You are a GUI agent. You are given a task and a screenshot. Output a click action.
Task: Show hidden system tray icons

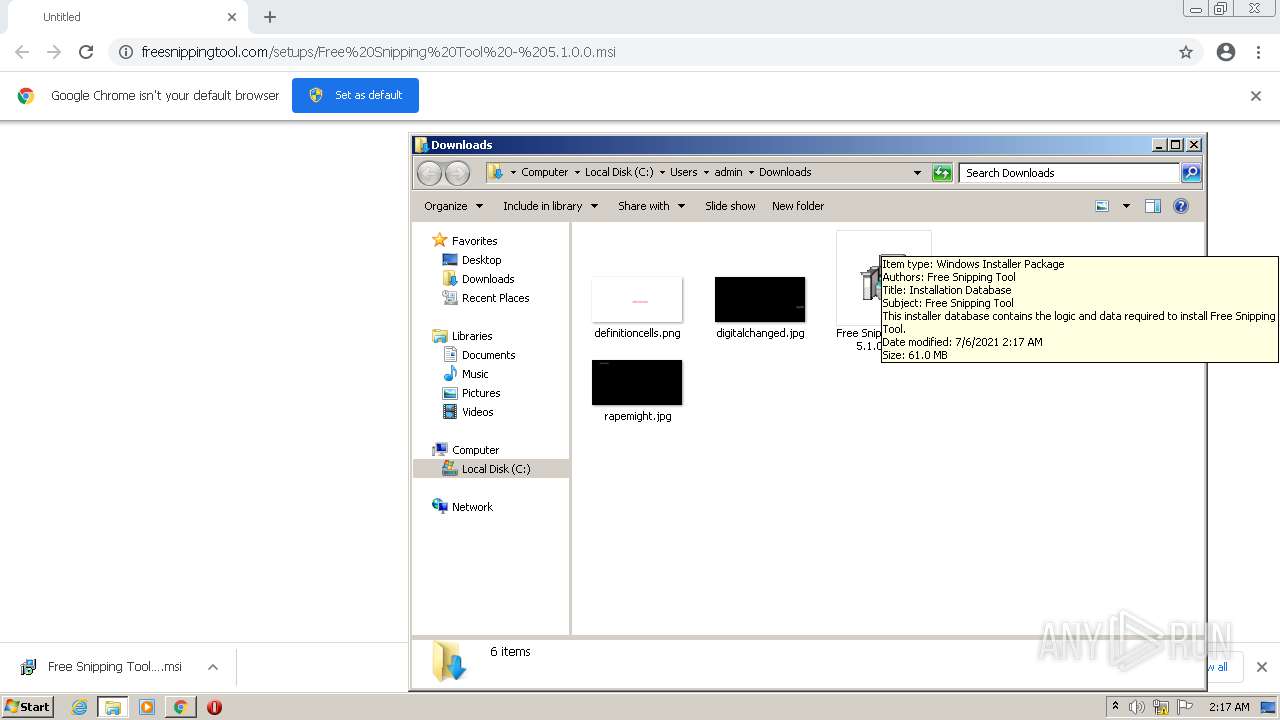pos(1115,707)
